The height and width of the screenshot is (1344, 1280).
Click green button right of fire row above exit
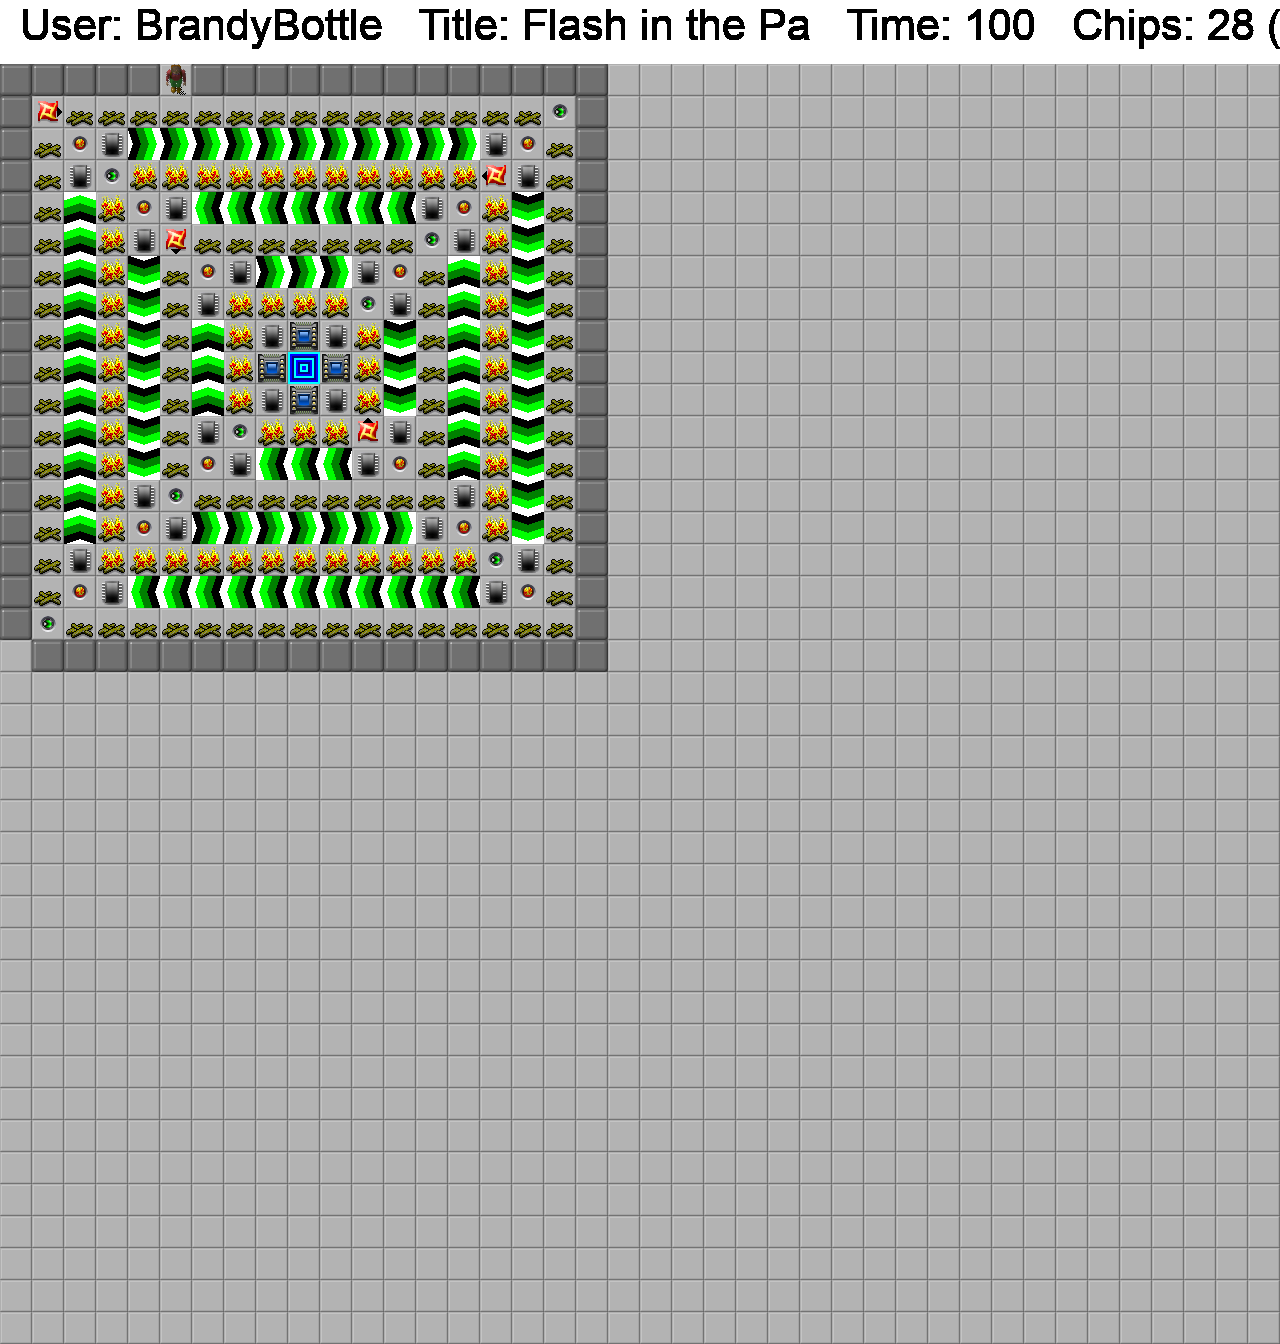368,304
